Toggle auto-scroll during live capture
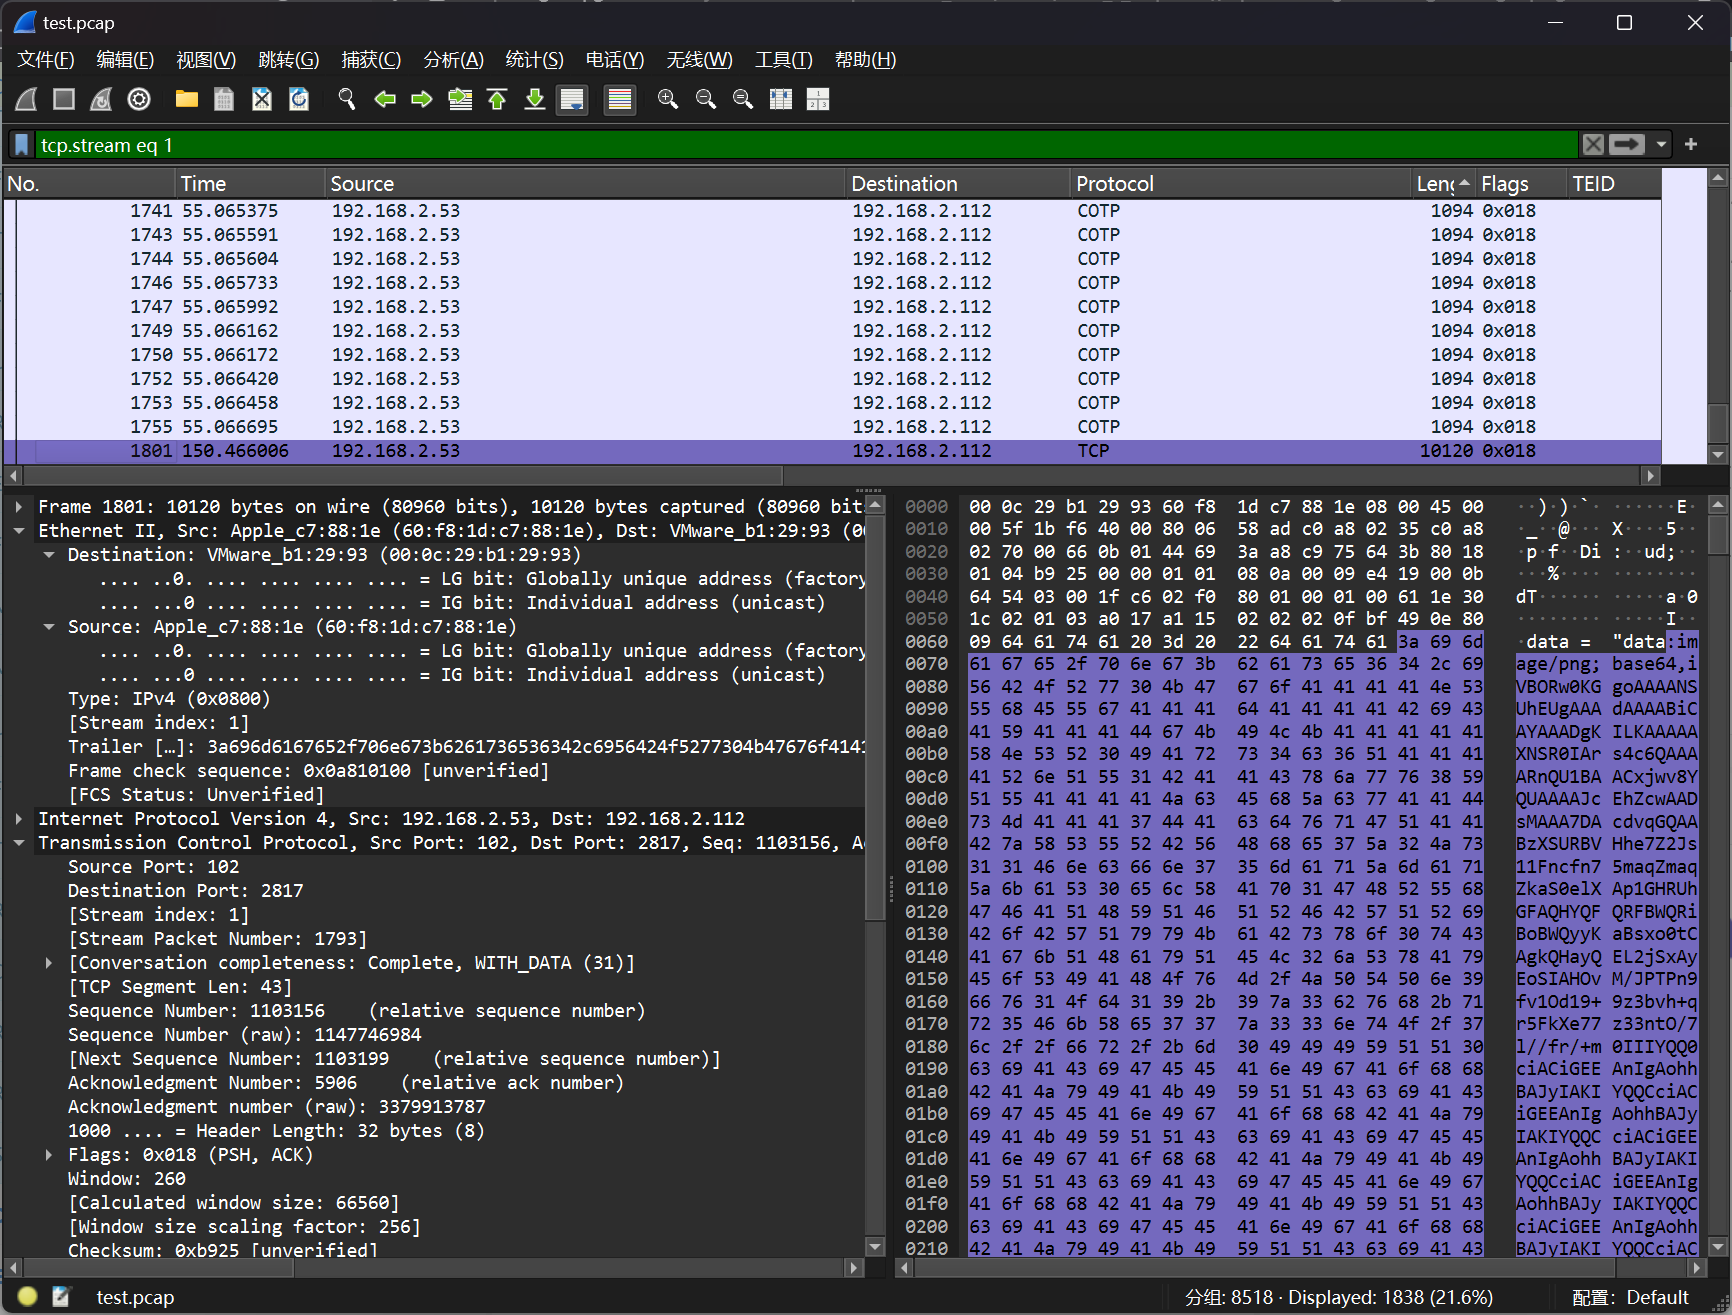The image size is (1732, 1315). tap(572, 99)
